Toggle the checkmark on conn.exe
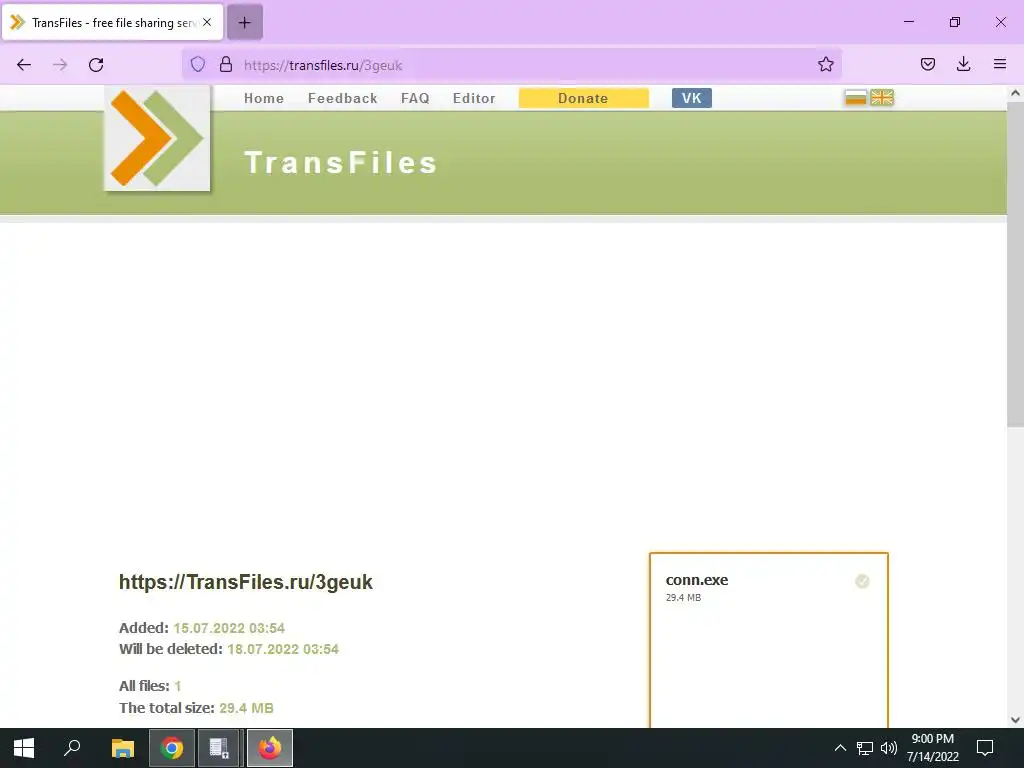This screenshot has width=1024, height=768. [x=862, y=581]
